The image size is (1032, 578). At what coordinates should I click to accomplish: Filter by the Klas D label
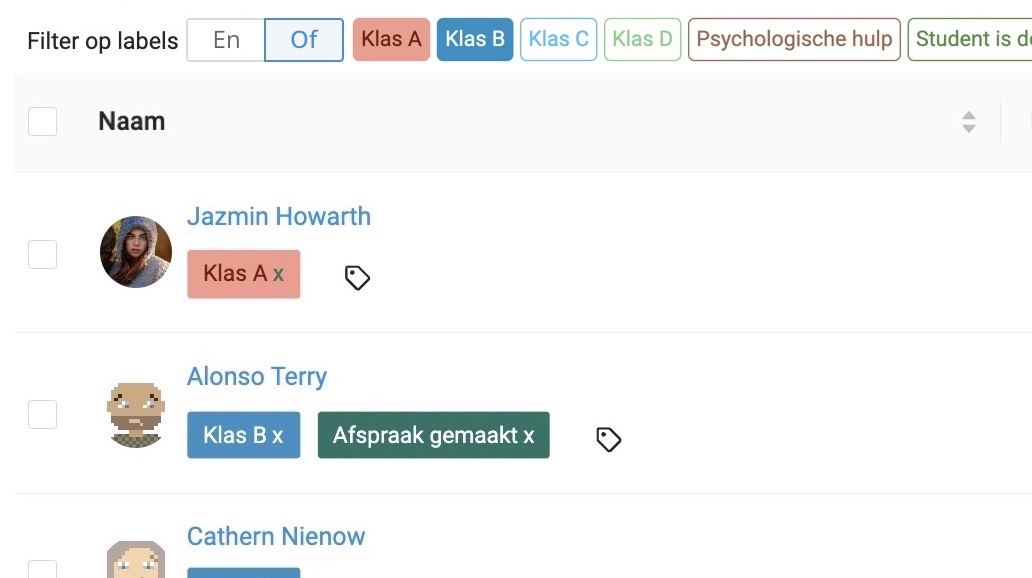coord(642,39)
